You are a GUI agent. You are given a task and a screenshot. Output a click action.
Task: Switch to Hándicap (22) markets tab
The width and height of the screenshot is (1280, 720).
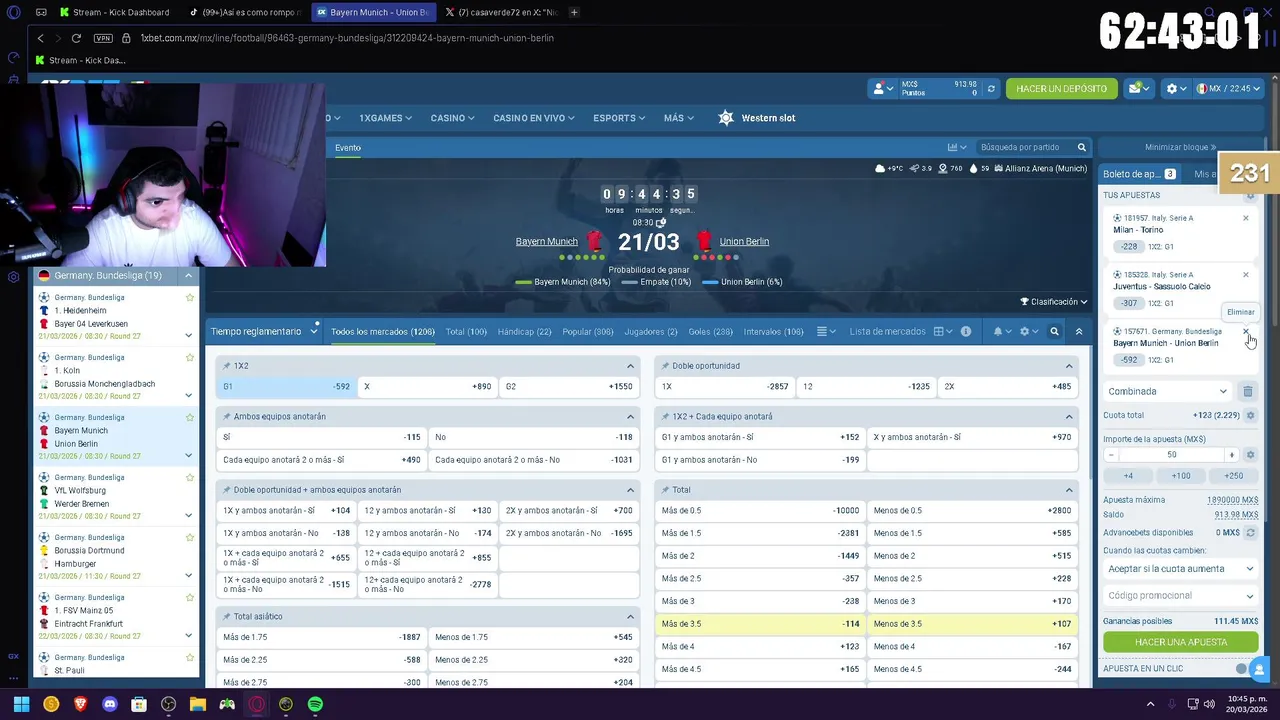[524, 331]
